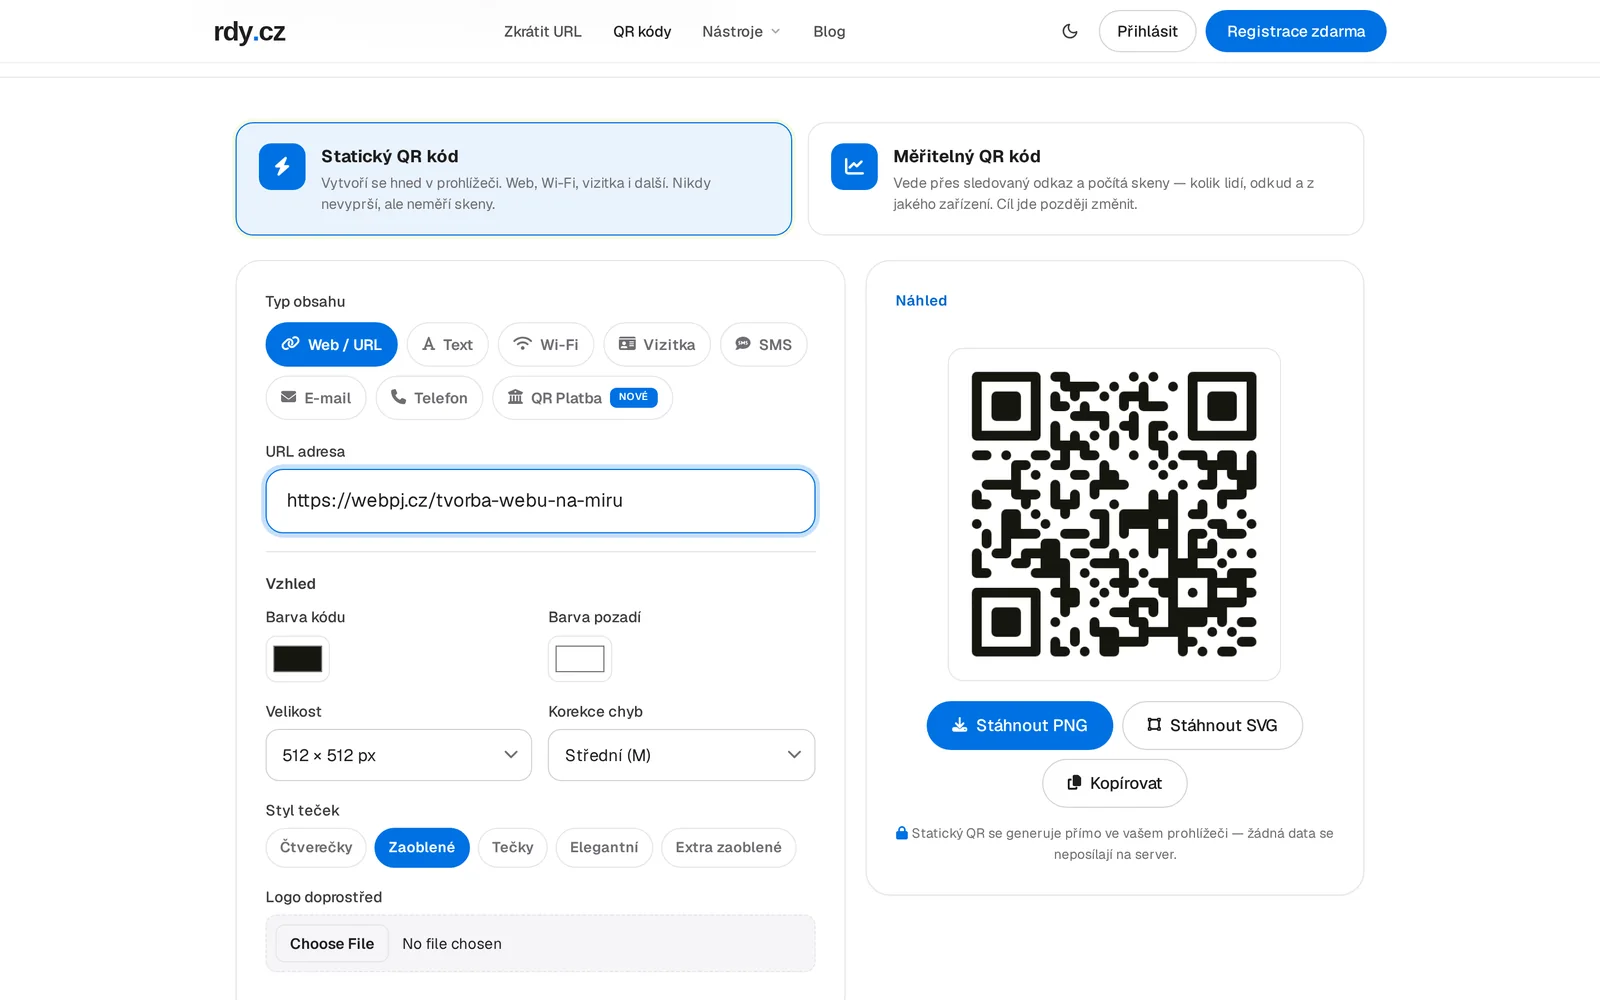
Task: Select Web / URL content type
Action: 331,344
